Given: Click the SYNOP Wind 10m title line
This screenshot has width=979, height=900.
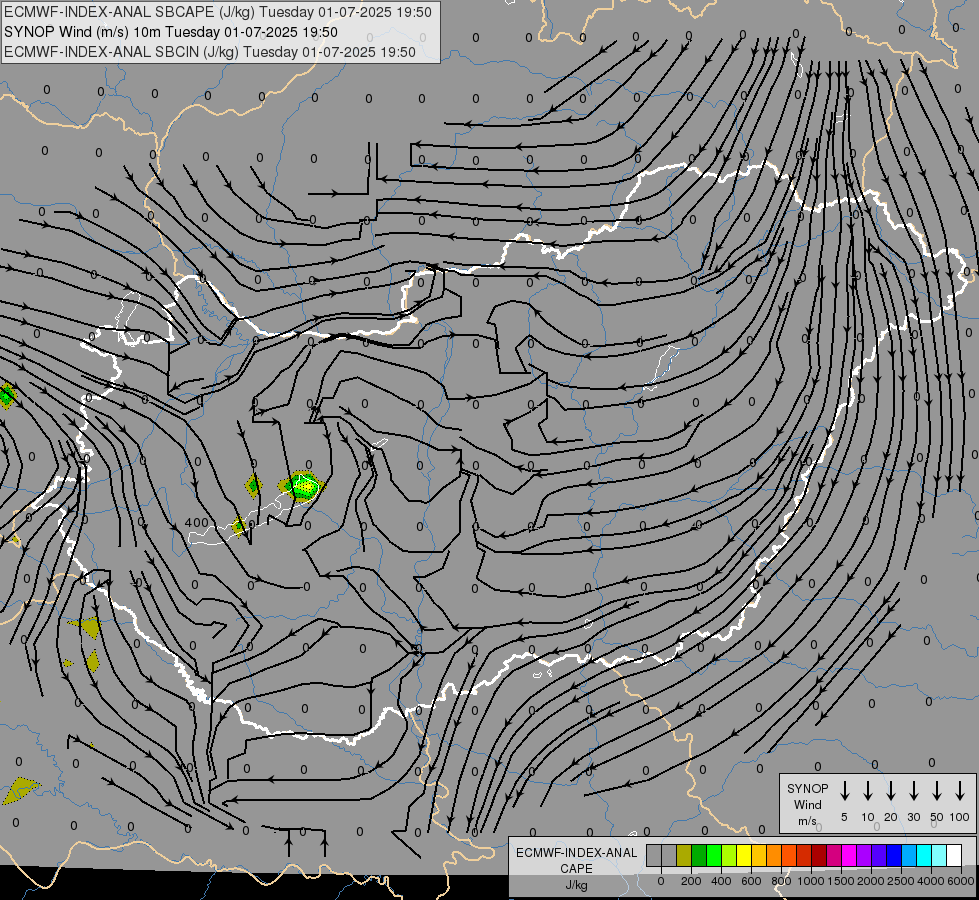Looking at the screenshot, I should (x=170, y=32).
